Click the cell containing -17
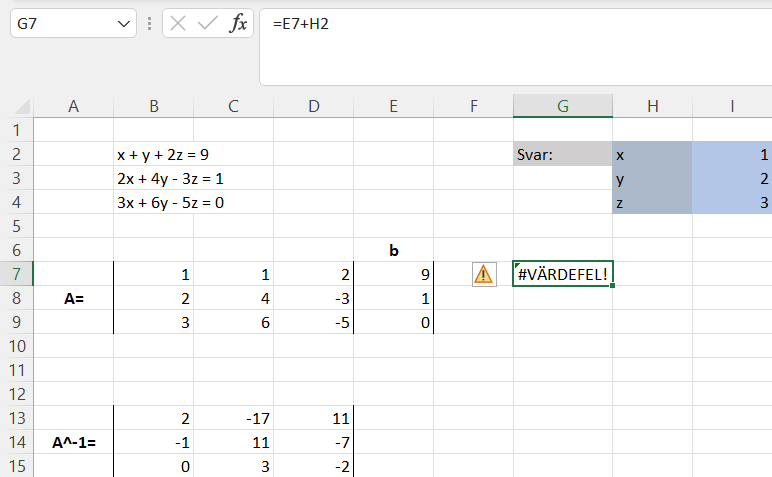This screenshot has width=772, height=477. pyautogui.click(x=233, y=418)
